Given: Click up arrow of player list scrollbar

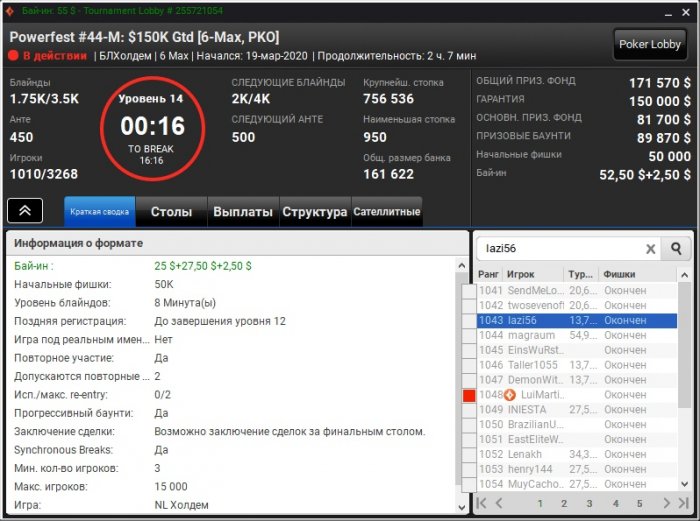Looking at the screenshot, I should tap(684, 275).
